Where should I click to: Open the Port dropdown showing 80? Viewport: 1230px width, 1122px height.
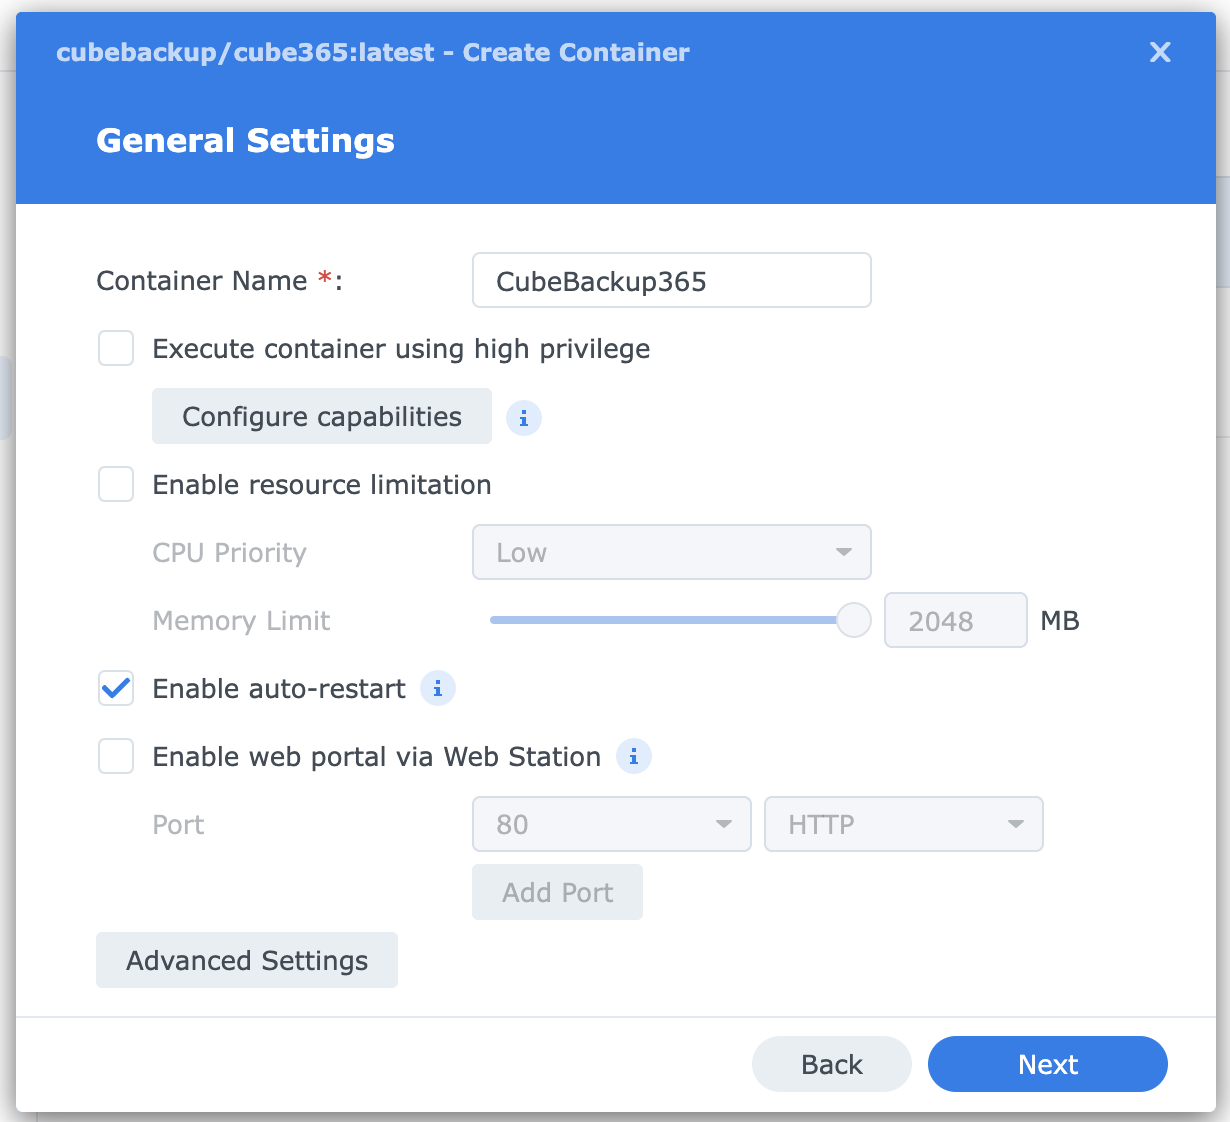pyautogui.click(x=612, y=824)
